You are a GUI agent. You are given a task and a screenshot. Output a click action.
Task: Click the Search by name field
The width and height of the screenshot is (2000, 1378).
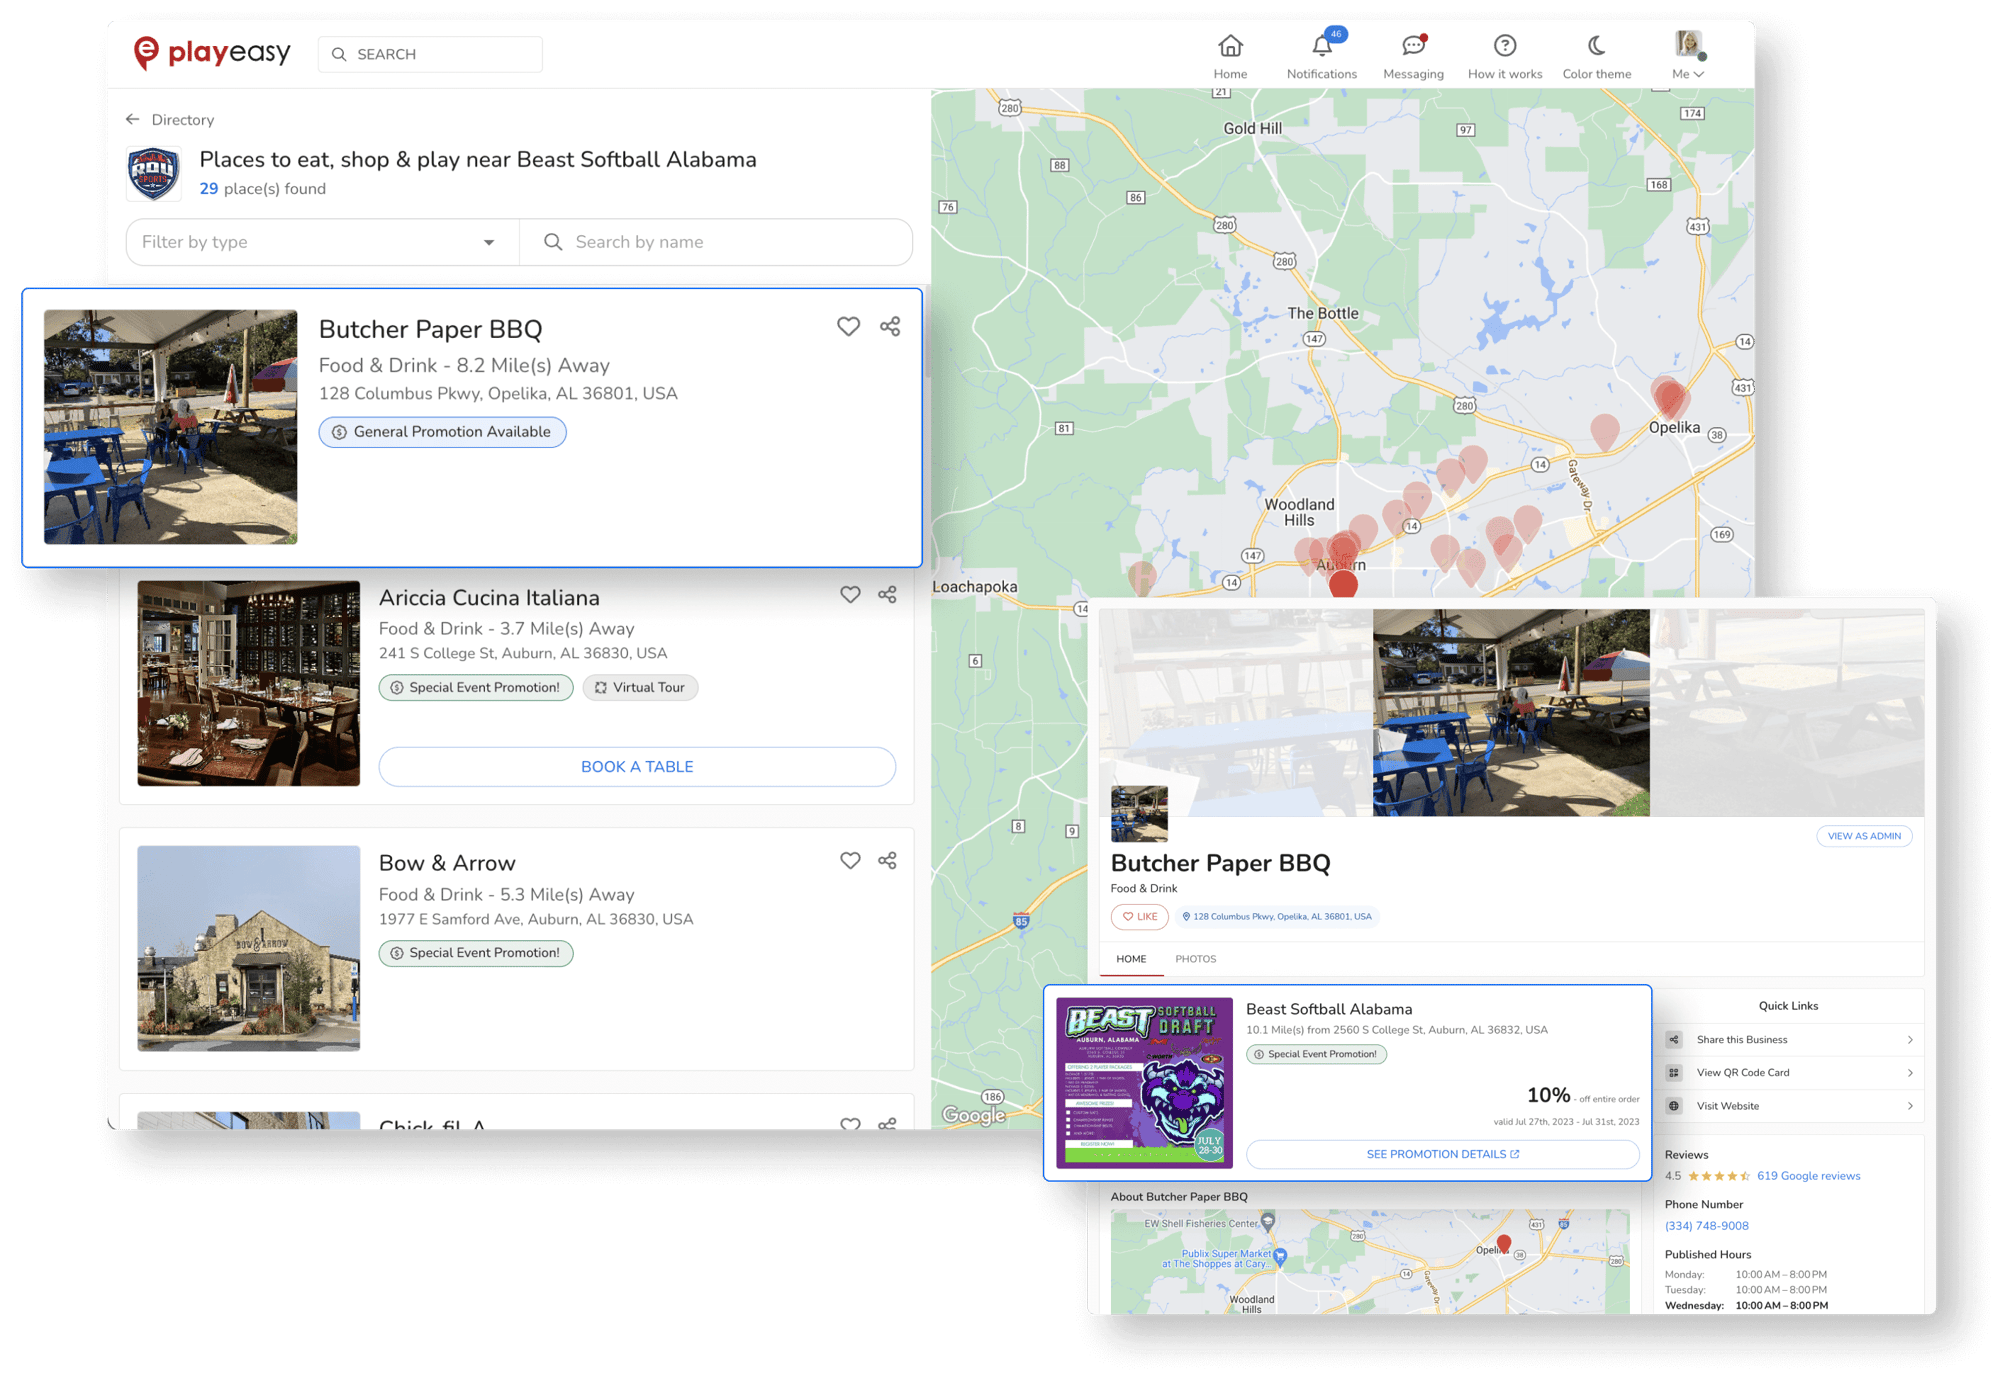(x=716, y=242)
